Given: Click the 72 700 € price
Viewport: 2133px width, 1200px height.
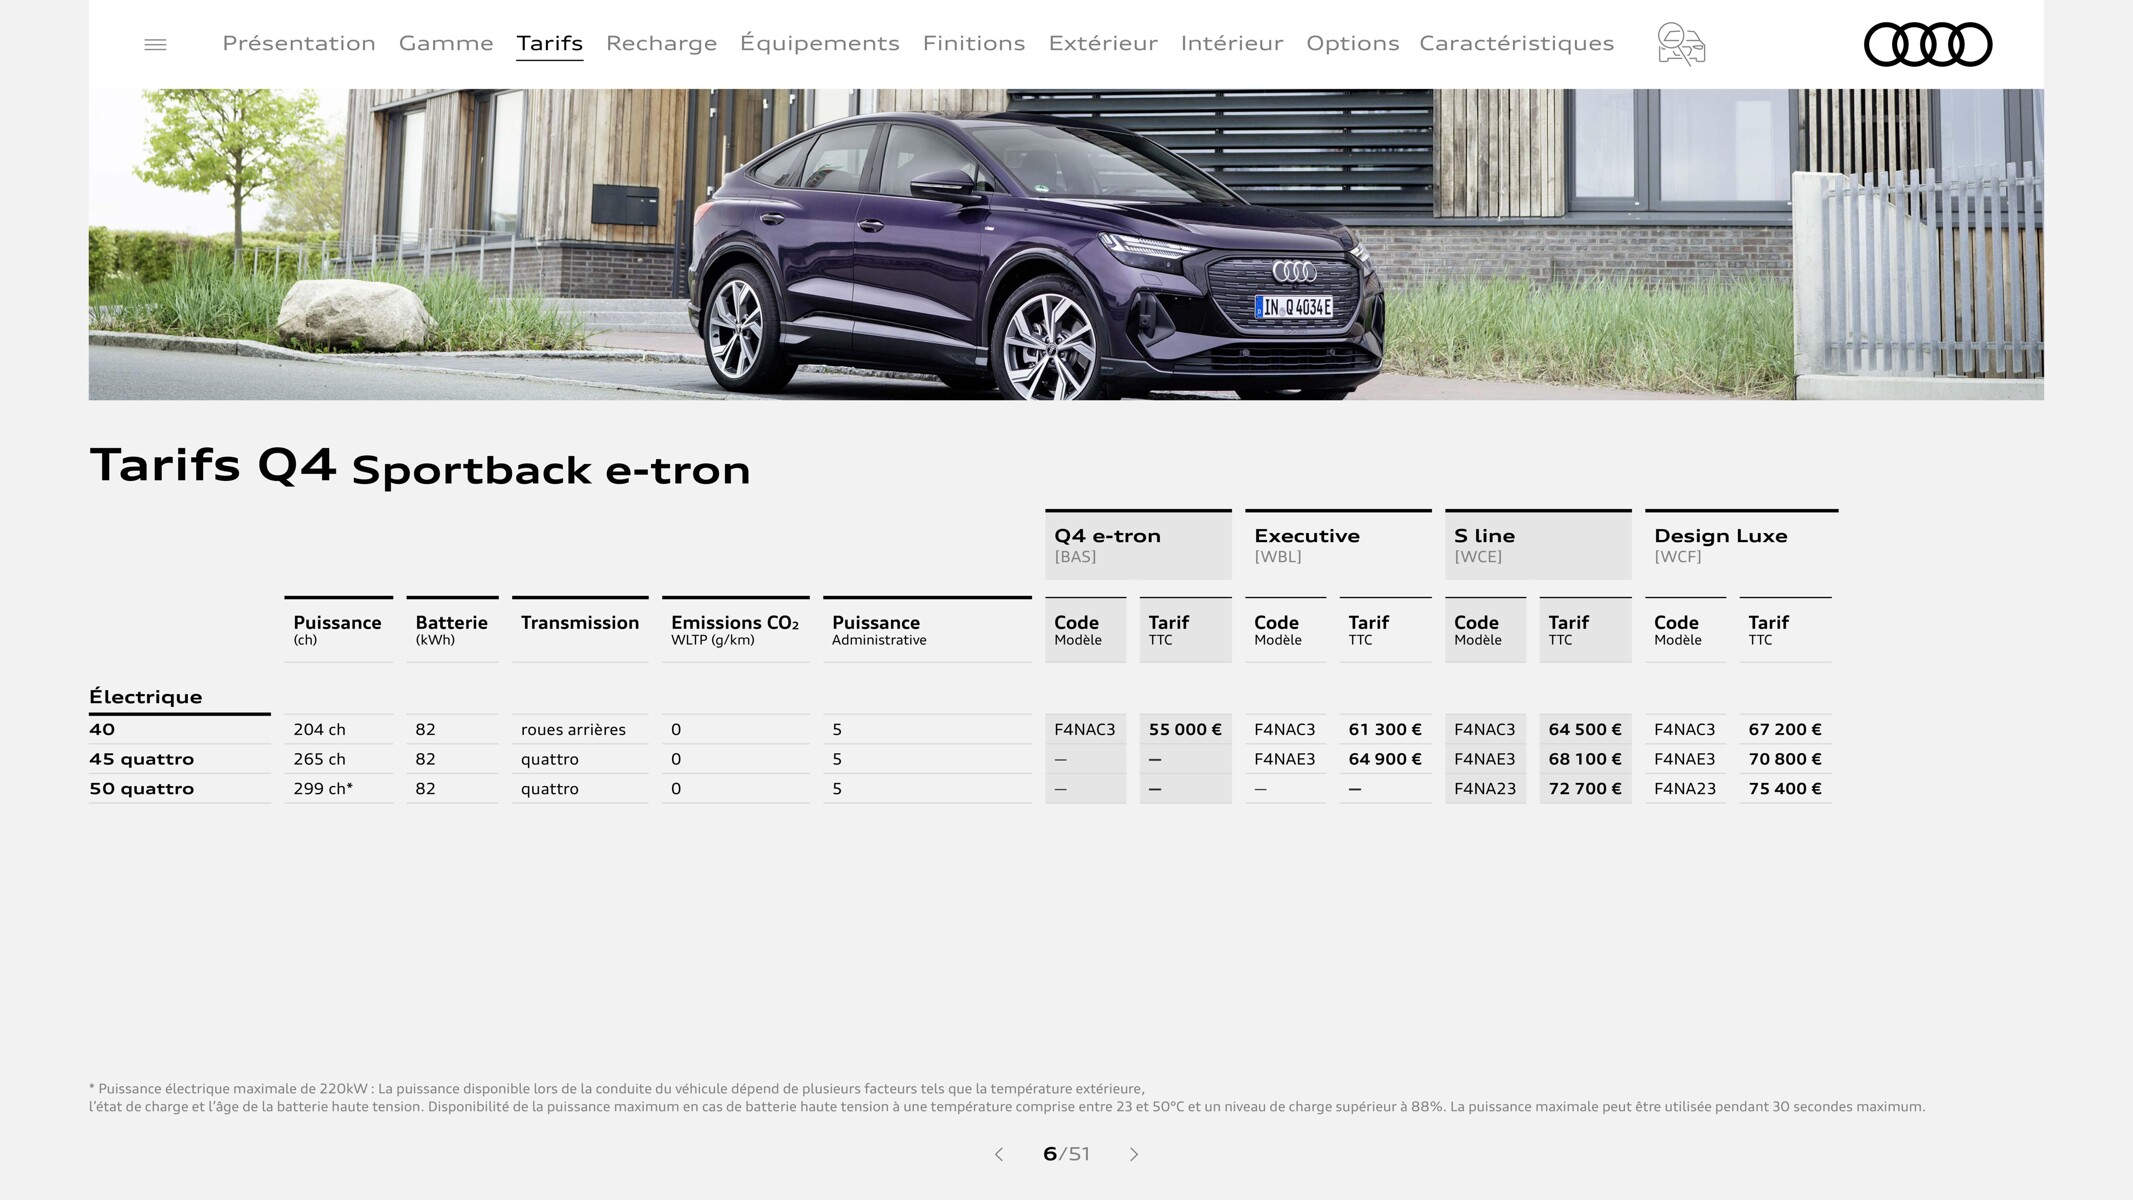Looking at the screenshot, I should coord(1585,788).
